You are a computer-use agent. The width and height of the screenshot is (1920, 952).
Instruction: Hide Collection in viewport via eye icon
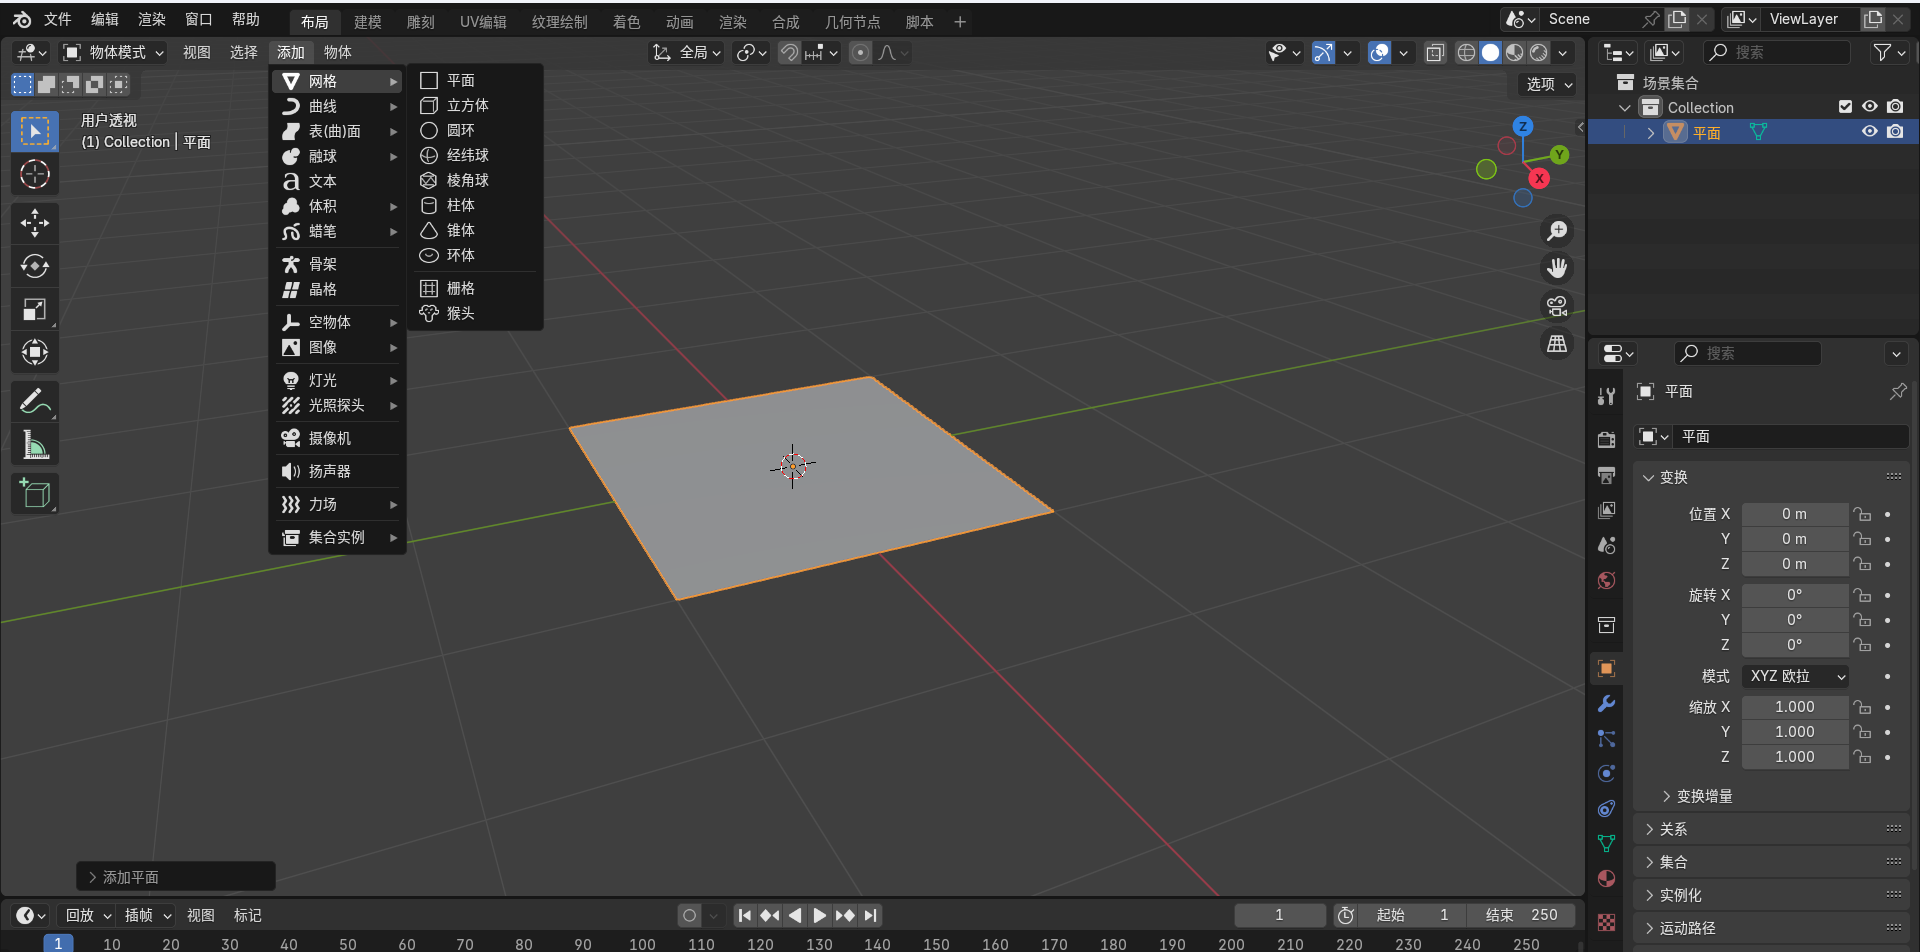tap(1869, 107)
